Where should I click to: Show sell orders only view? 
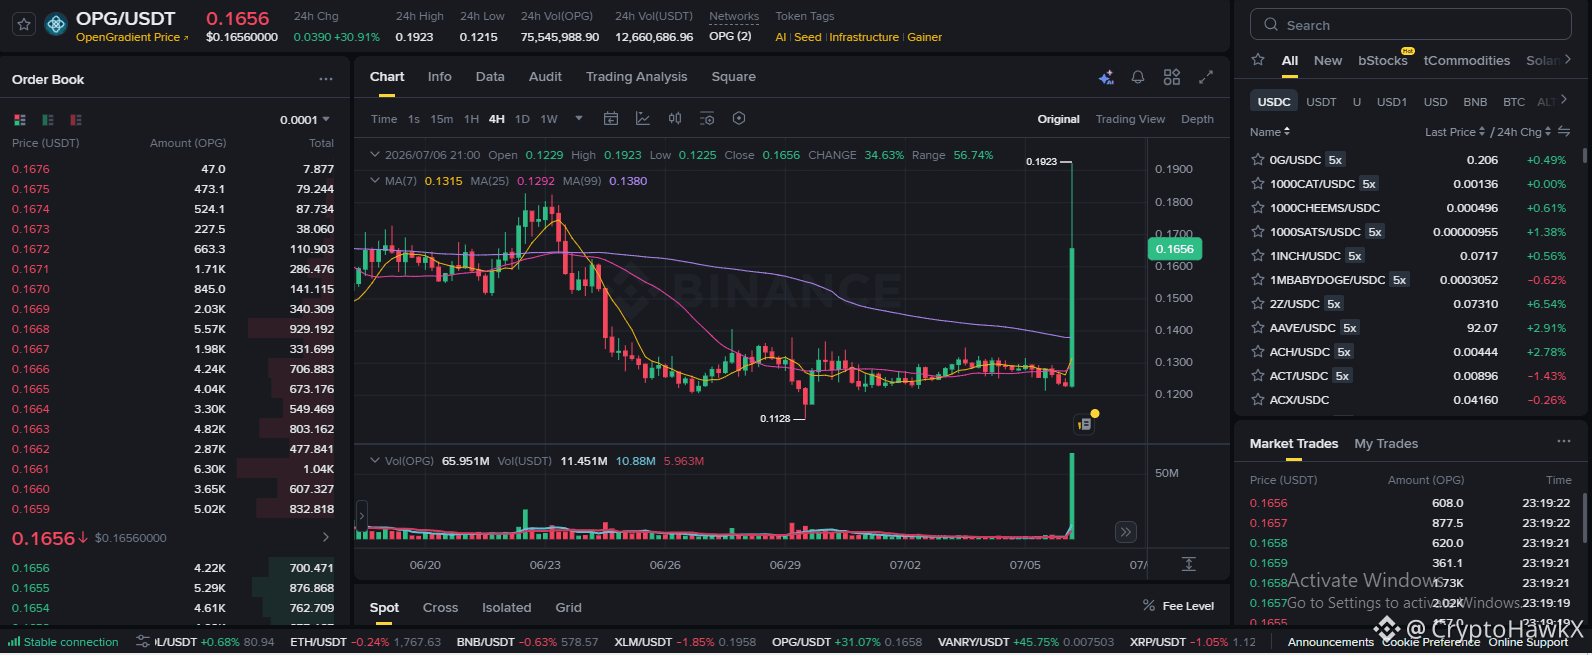(x=76, y=120)
